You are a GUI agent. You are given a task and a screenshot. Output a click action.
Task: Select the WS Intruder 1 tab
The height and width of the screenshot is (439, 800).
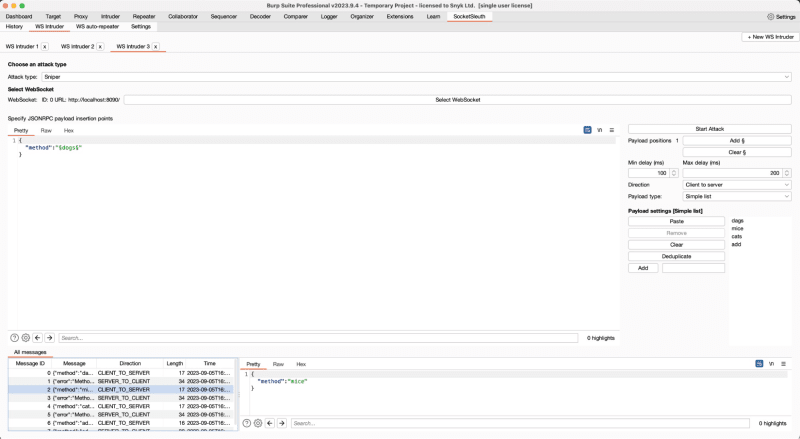pyautogui.click(x=22, y=46)
